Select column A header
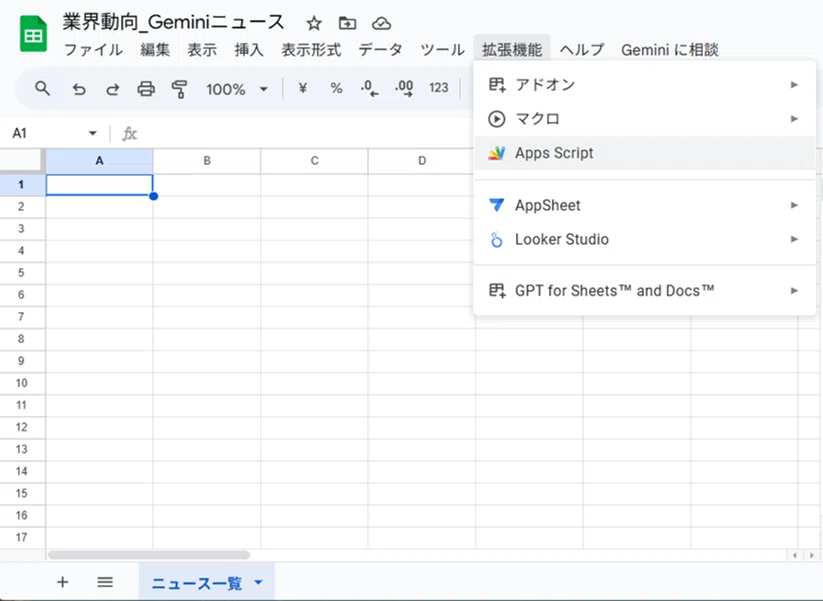The image size is (823, 601). click(99, 161)
